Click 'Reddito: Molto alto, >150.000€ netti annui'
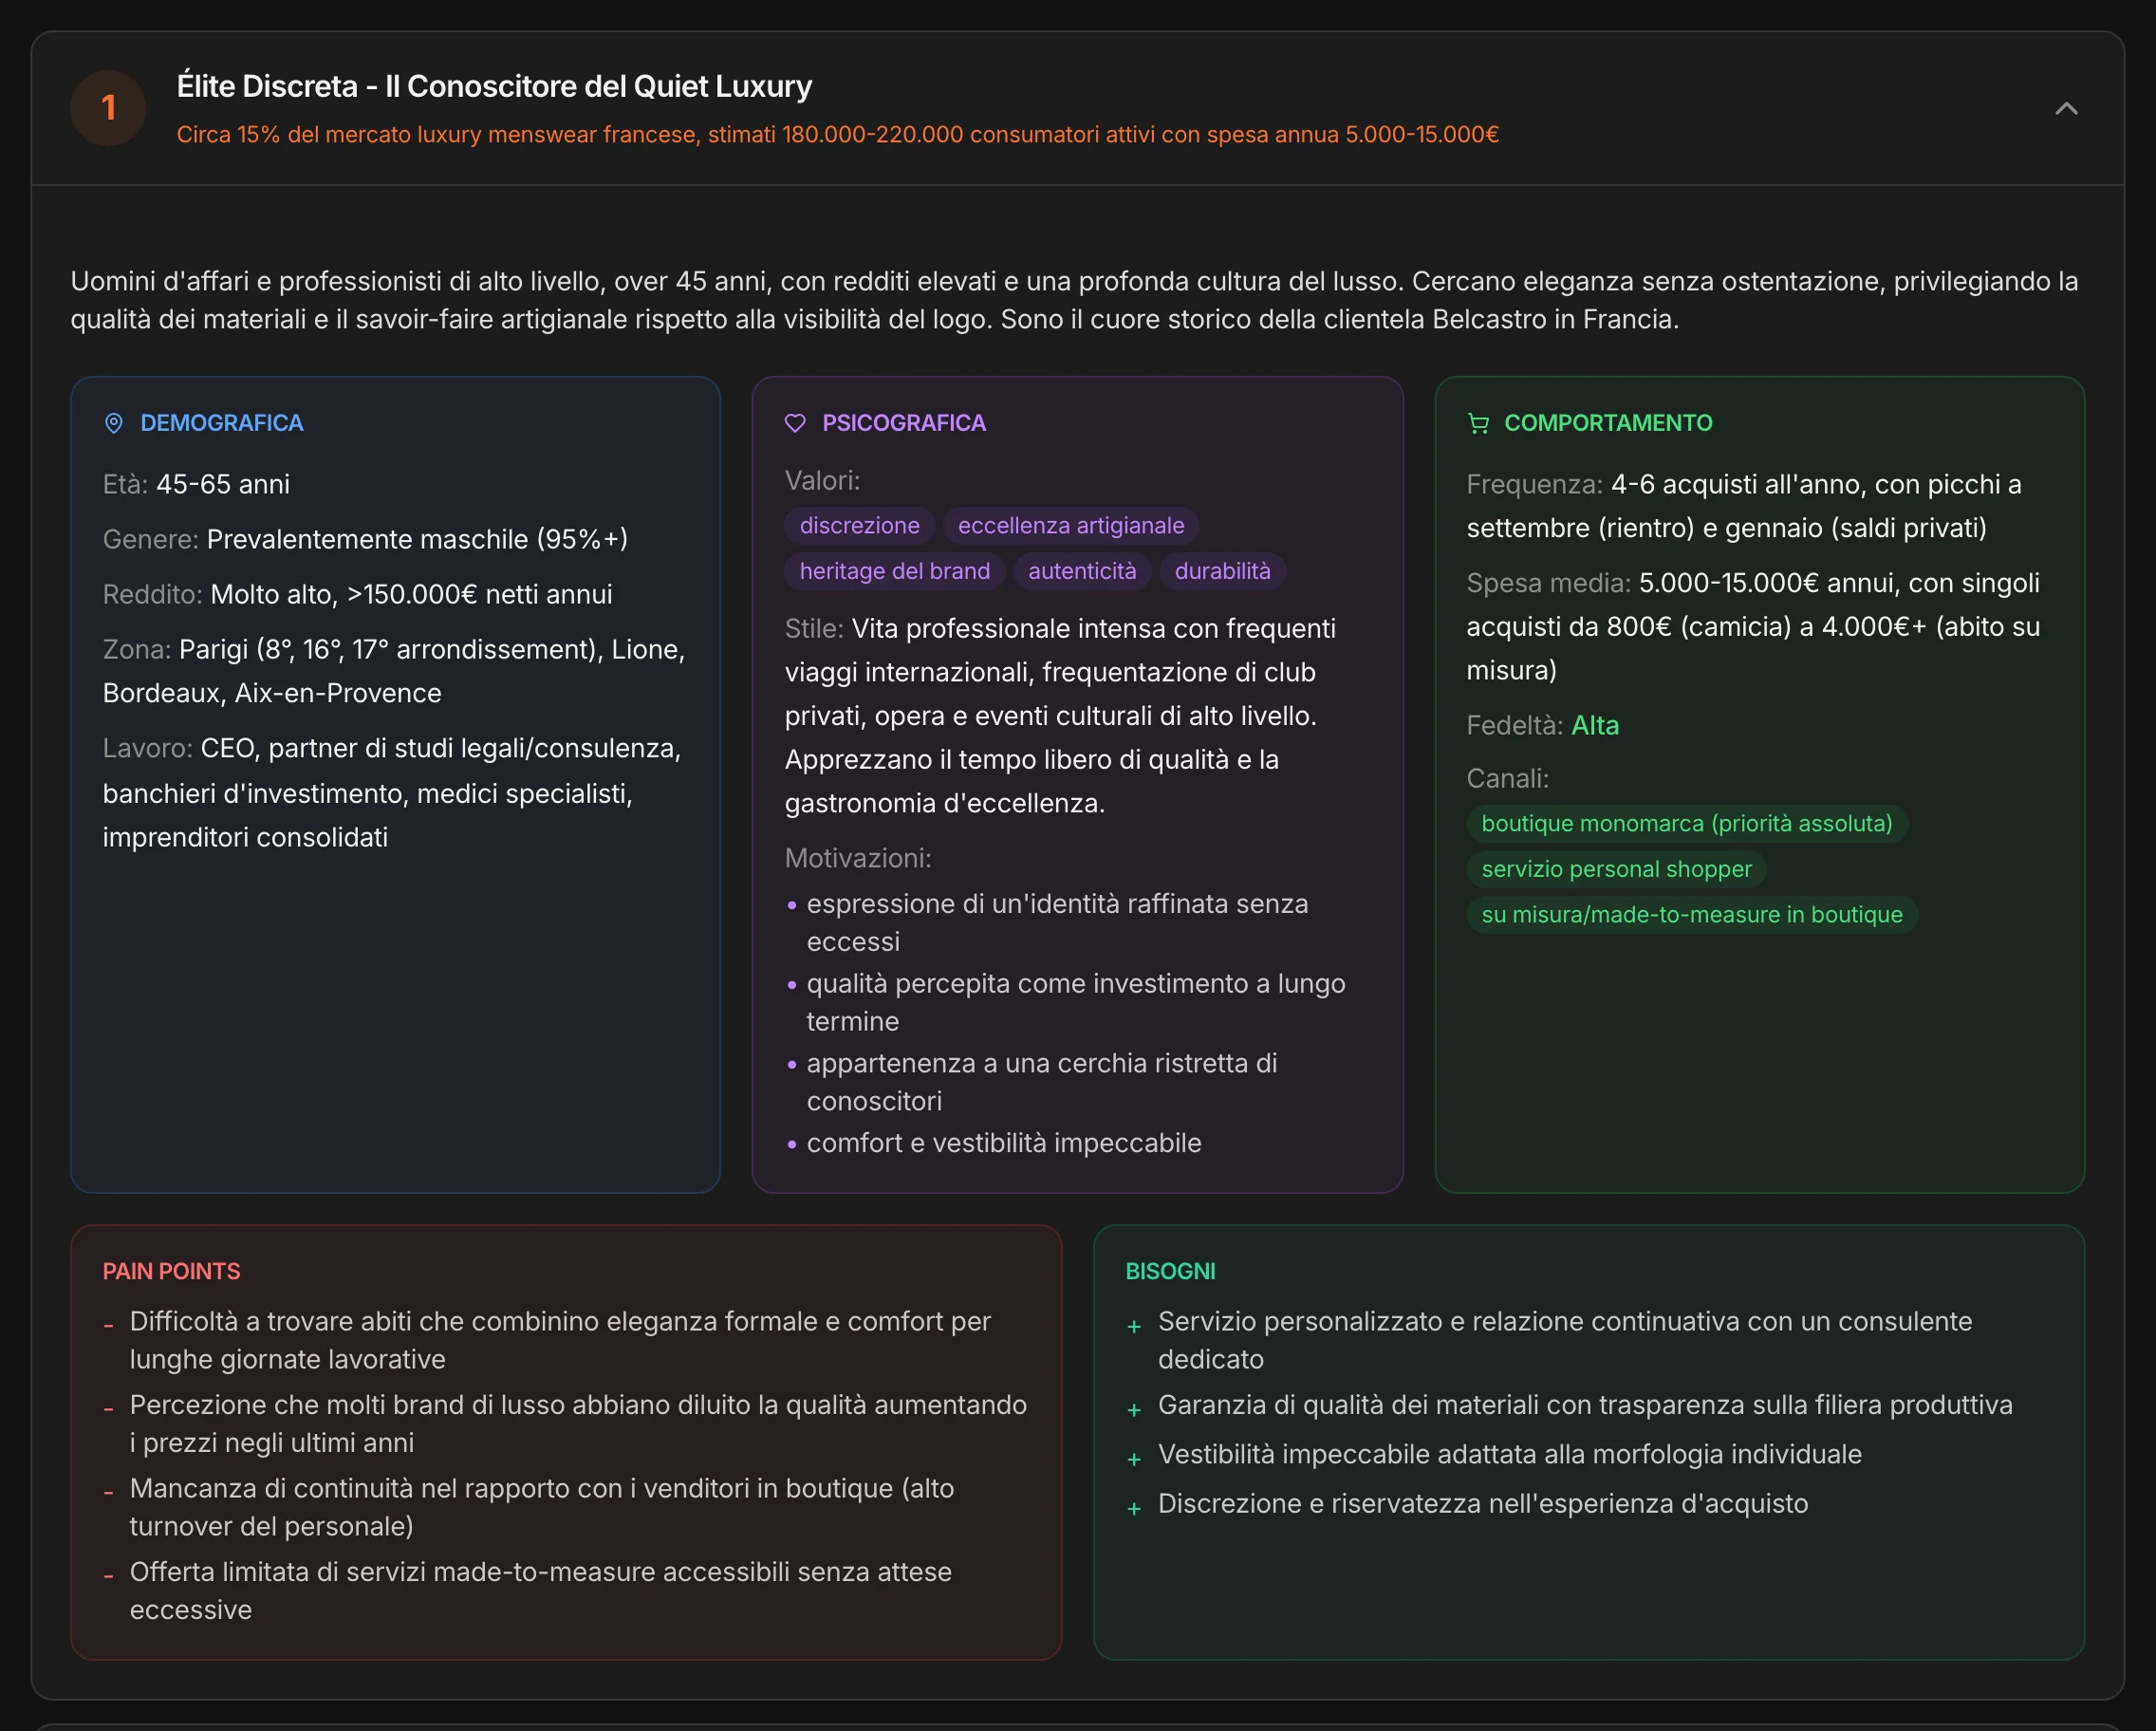 click(x=357, y=594)
